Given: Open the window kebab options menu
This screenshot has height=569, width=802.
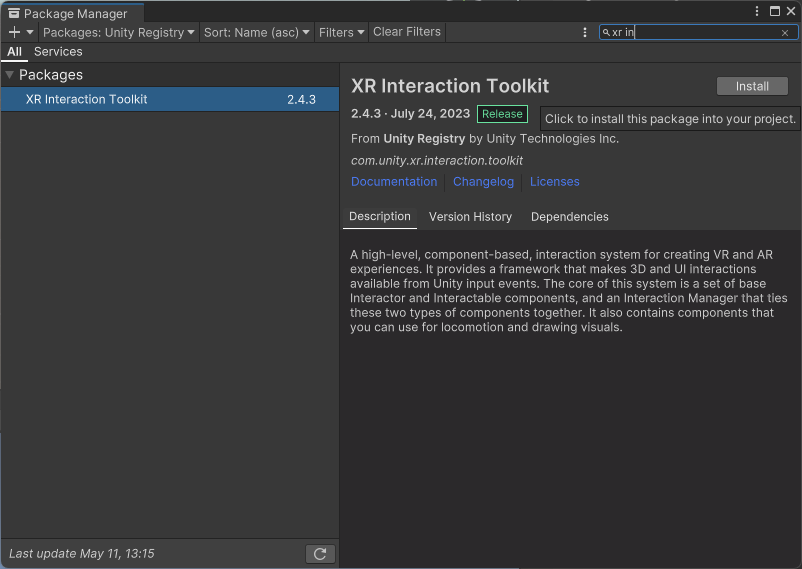Looking at the screenshot, I should click(757, 11).
